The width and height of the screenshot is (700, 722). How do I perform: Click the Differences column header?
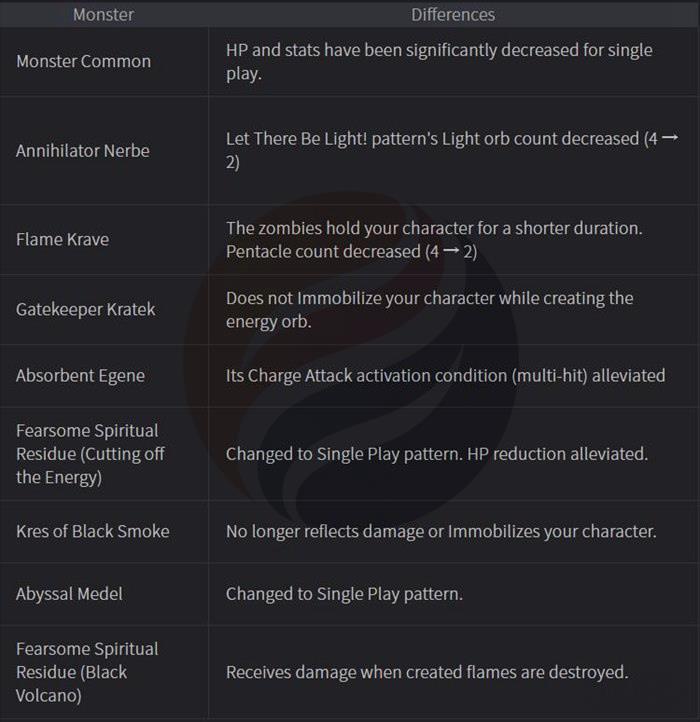pyautogui.click(x=453, y=15)
